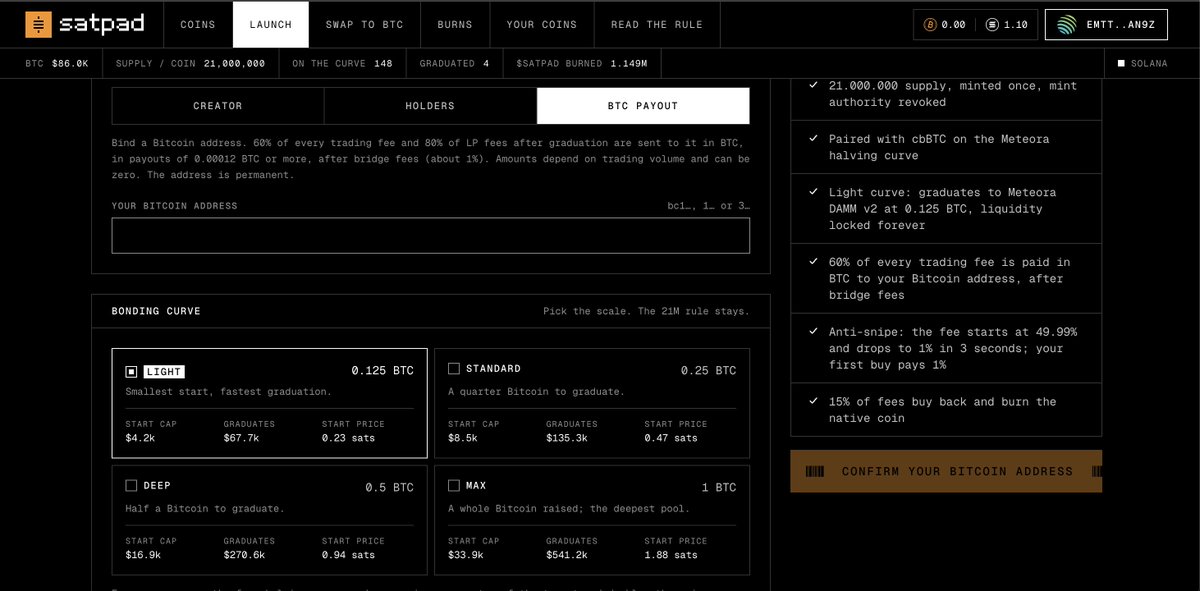The image size is (1200, 591).
Task: Click the SOLANA network label
Action: pos(1149,63)
